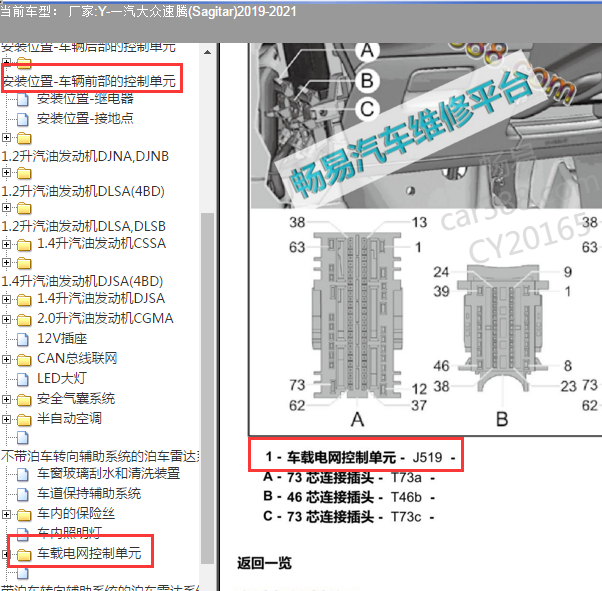Screen dimensions: 602x591
Task: Select 安装位置-车辆前部的控制单元 entry
Action: pos(89,81)
